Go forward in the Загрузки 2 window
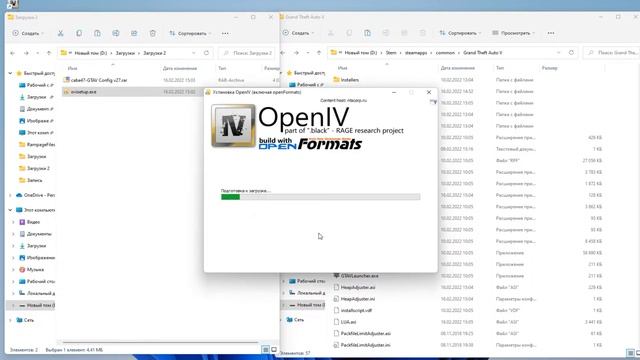Screen dimensions: 640x360 point(26,53)
